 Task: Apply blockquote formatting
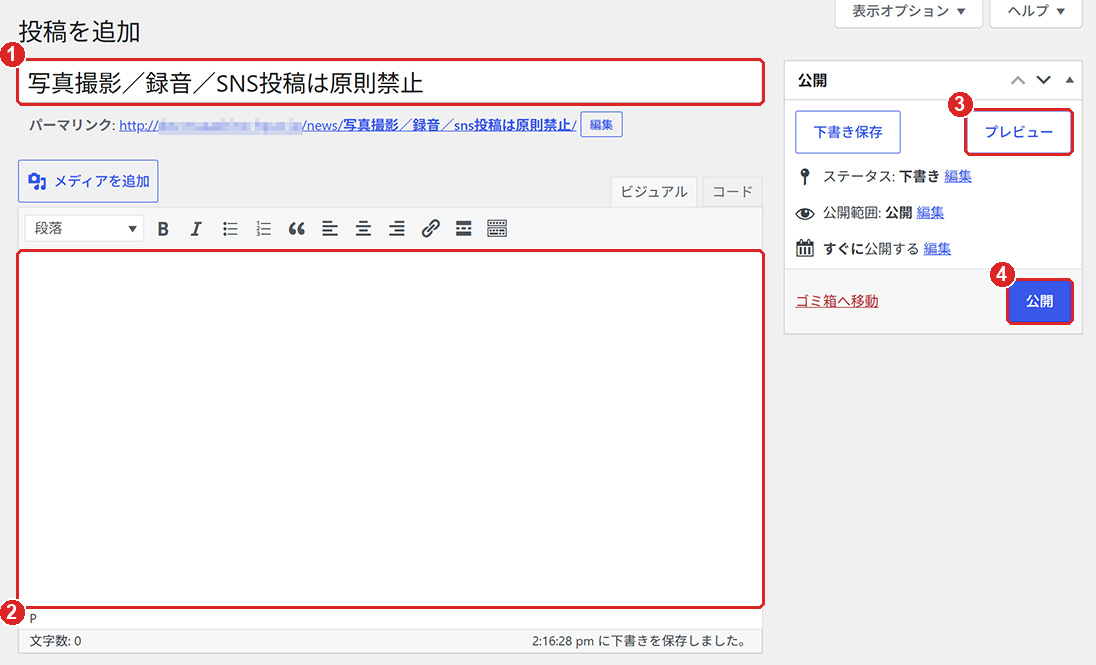tap(296, 229)
